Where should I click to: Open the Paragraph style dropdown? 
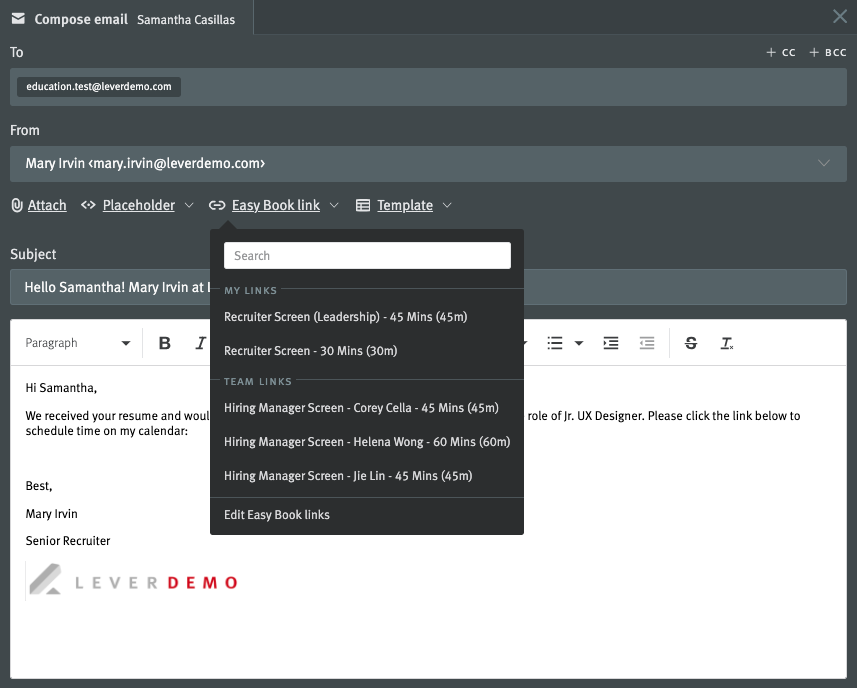click(78, 343)
